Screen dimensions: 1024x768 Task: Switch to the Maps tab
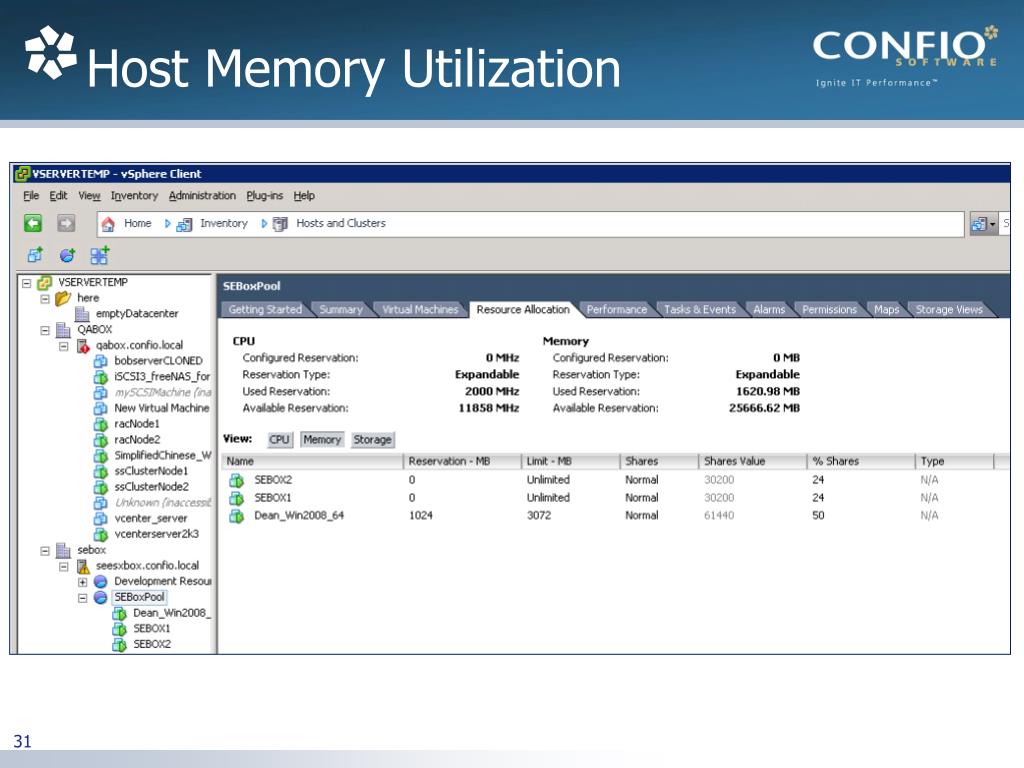pos(886,310)
